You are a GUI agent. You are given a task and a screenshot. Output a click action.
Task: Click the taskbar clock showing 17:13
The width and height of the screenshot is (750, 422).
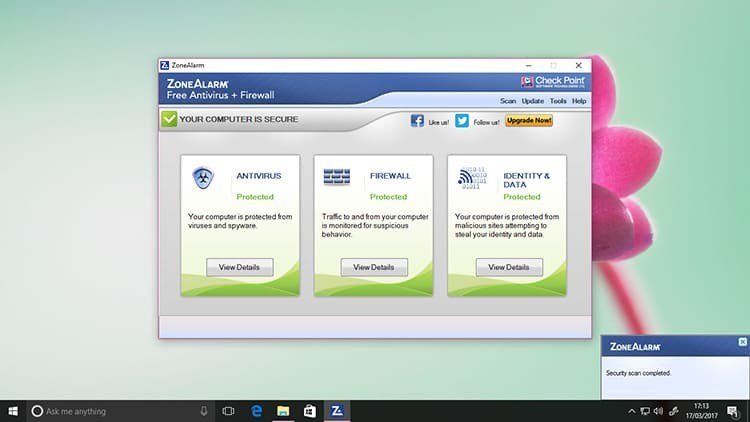701,411
